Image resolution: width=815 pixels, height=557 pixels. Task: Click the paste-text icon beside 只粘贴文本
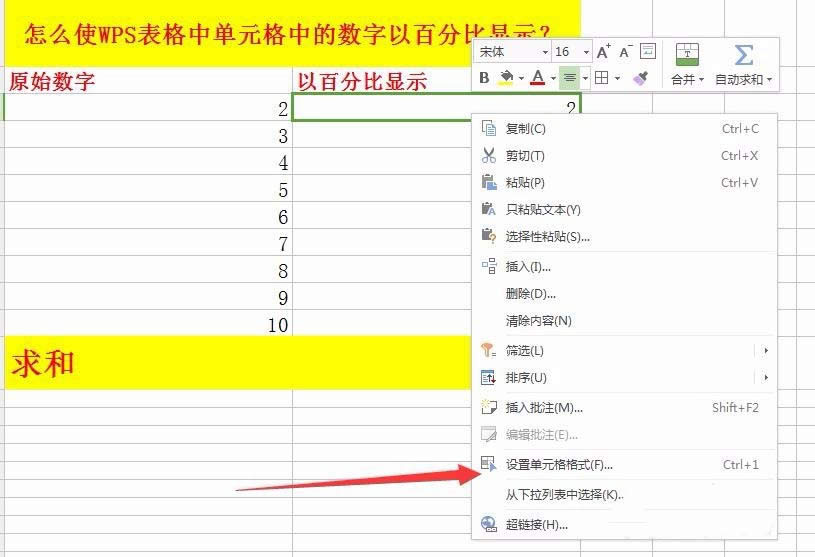tap(489, 209)
